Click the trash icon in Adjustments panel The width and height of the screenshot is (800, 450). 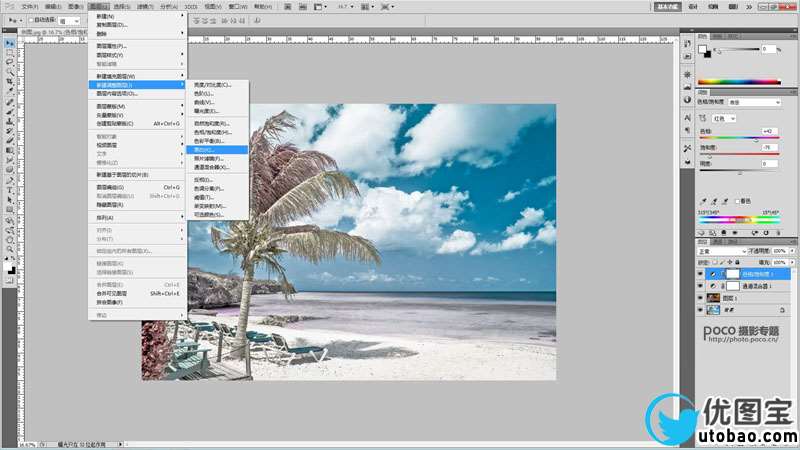[x=780, y=233]
